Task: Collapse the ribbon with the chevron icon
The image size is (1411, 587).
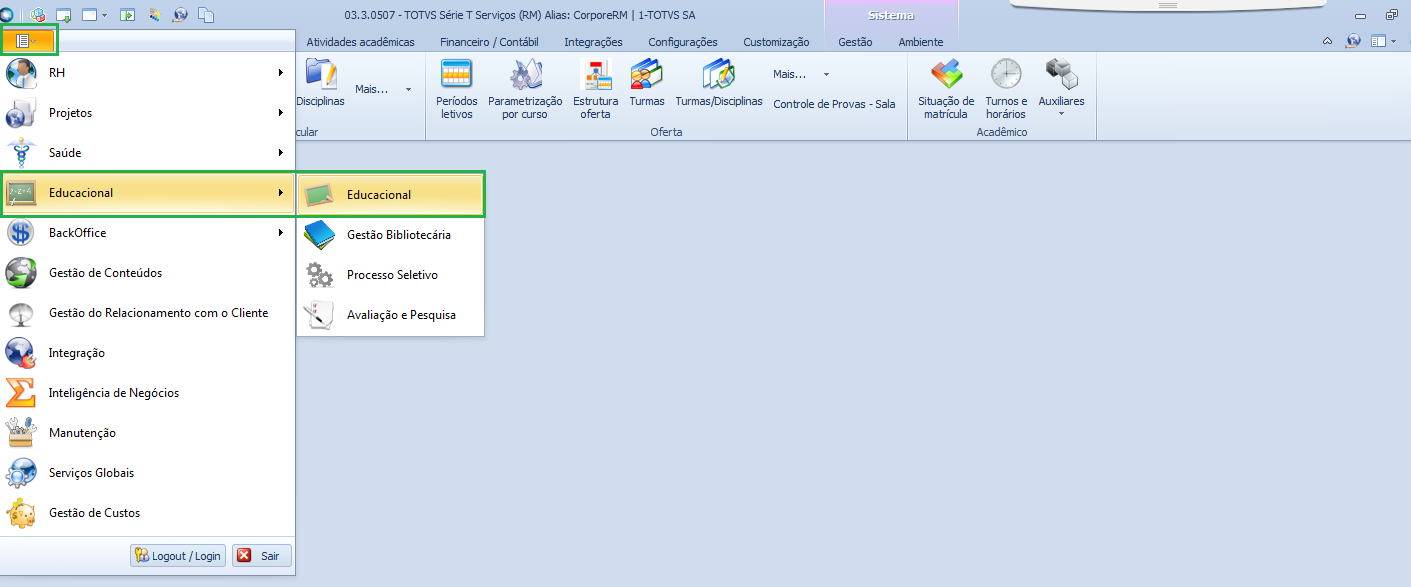Action: 1327,42
